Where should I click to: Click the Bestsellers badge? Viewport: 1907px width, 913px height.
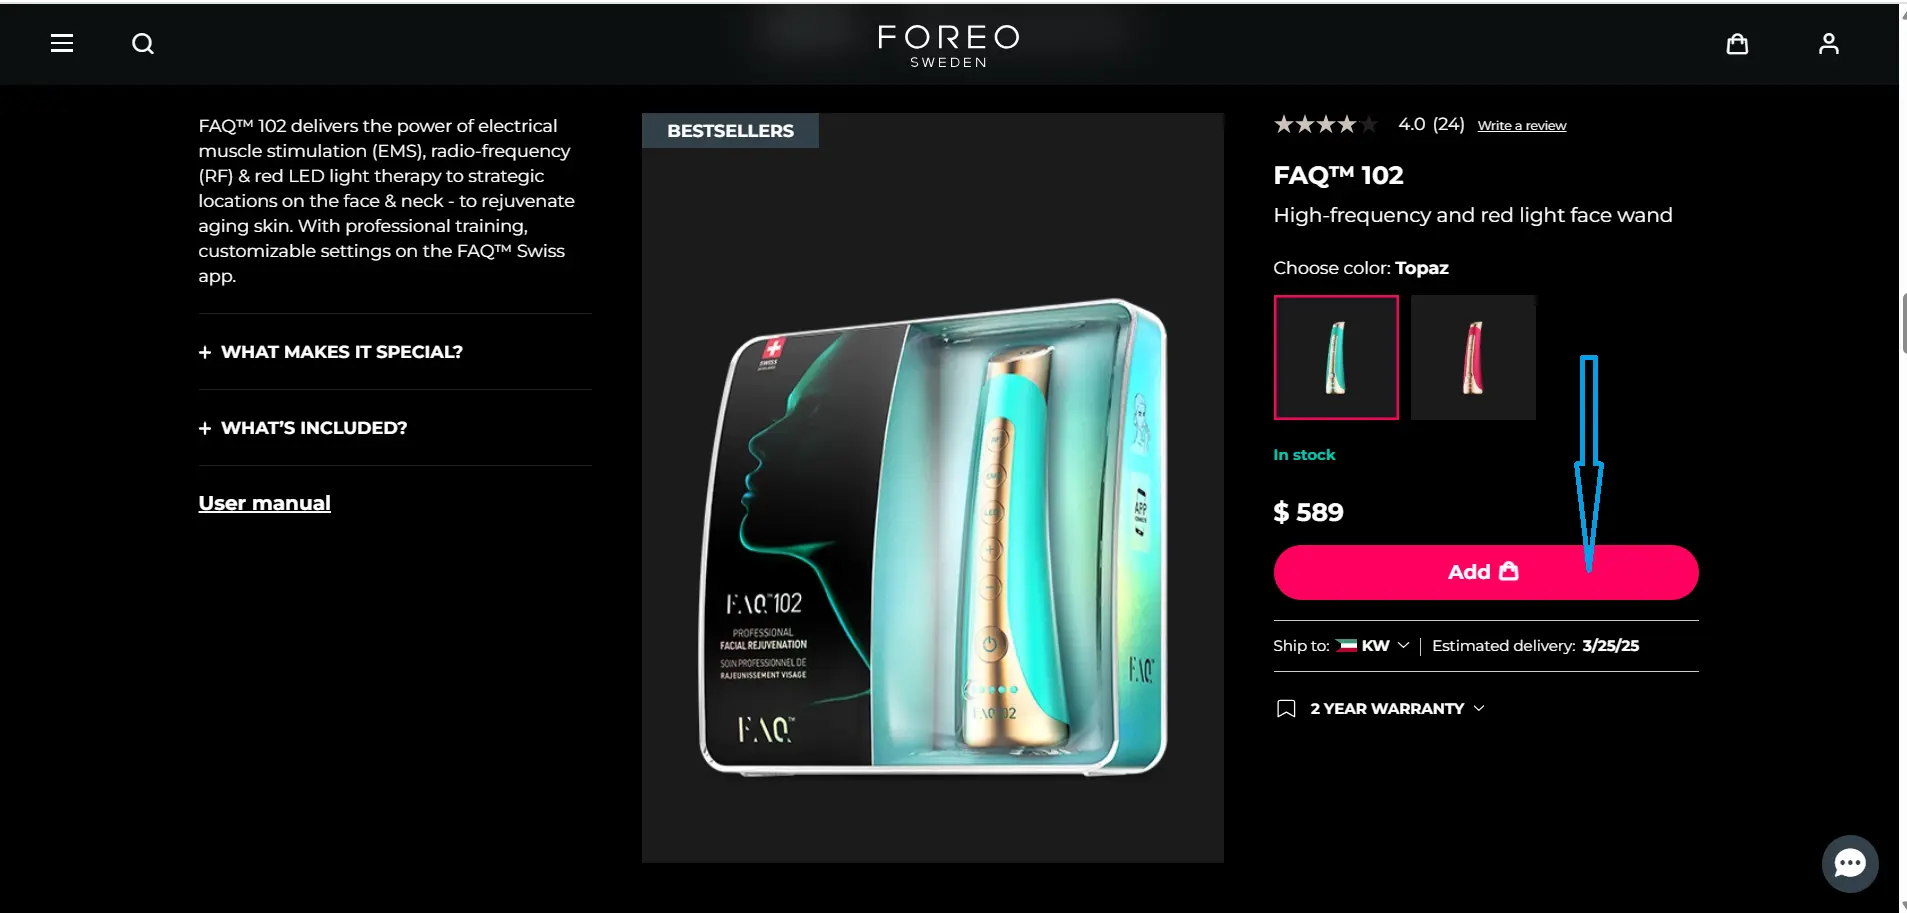(730, 131)
